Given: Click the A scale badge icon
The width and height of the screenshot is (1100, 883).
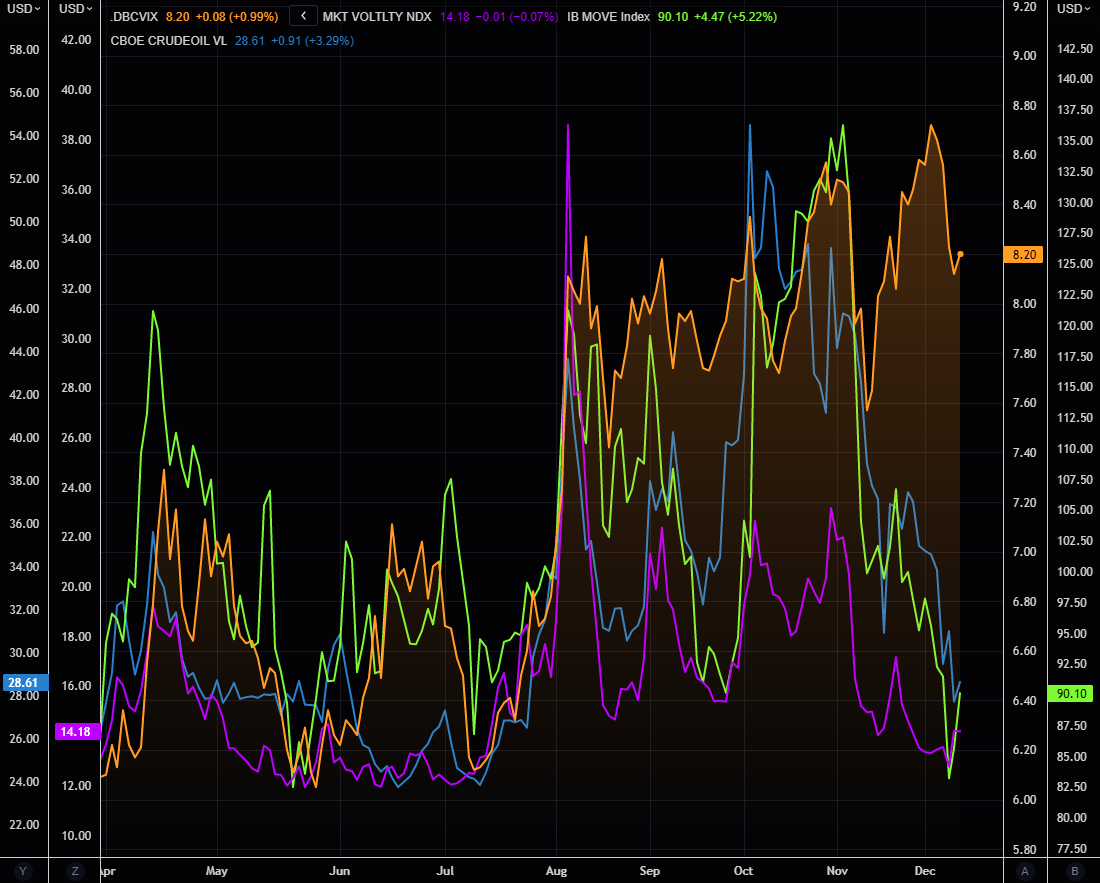Looking at the screenshot, I should point(1023,871).
